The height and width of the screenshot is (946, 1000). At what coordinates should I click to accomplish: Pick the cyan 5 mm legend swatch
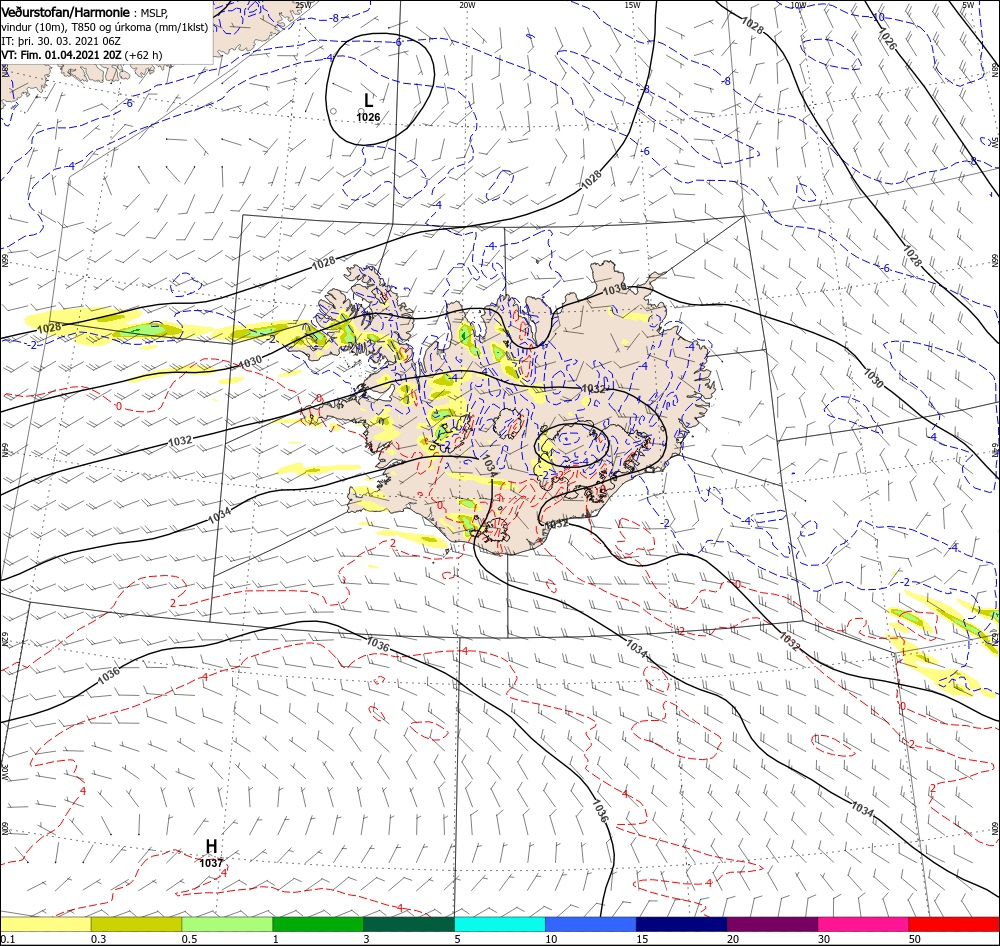coord(499,924)
